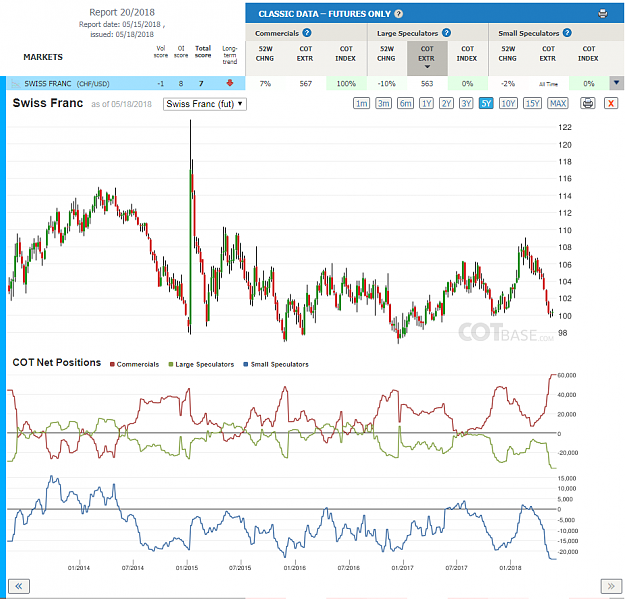Print the Swiss Franc chart

coord(588,104)
